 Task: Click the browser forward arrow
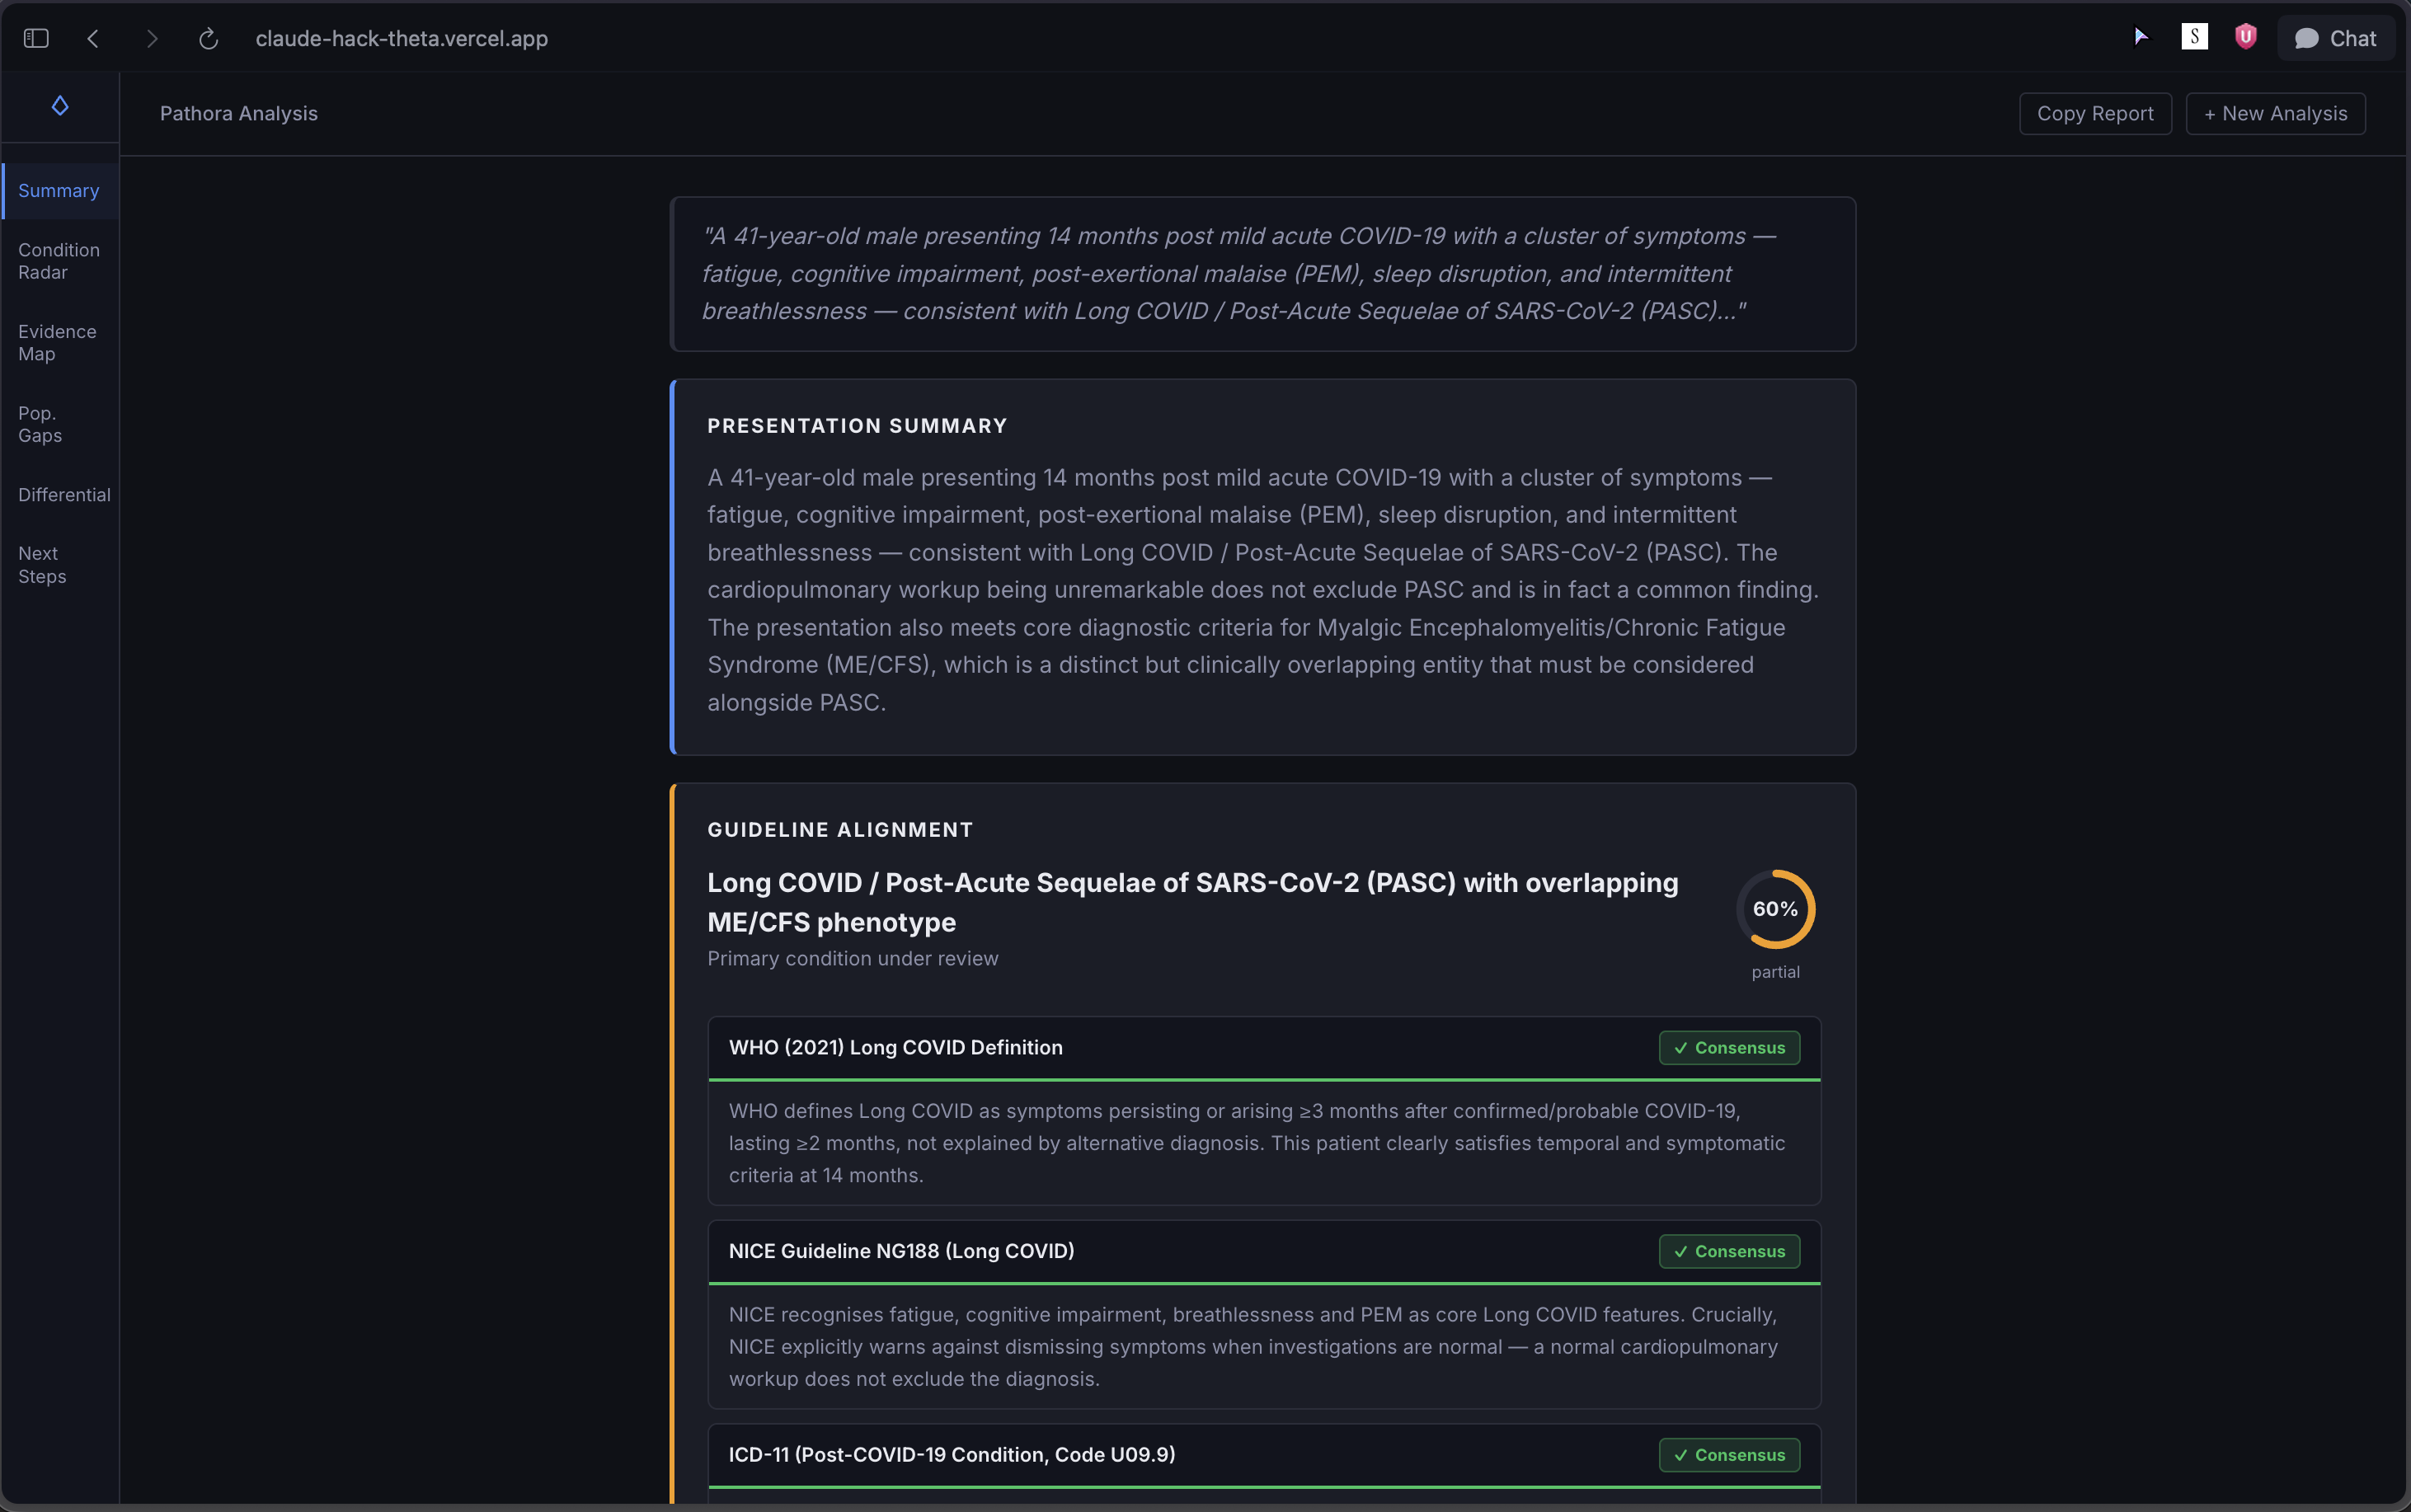tap(152, 38)
